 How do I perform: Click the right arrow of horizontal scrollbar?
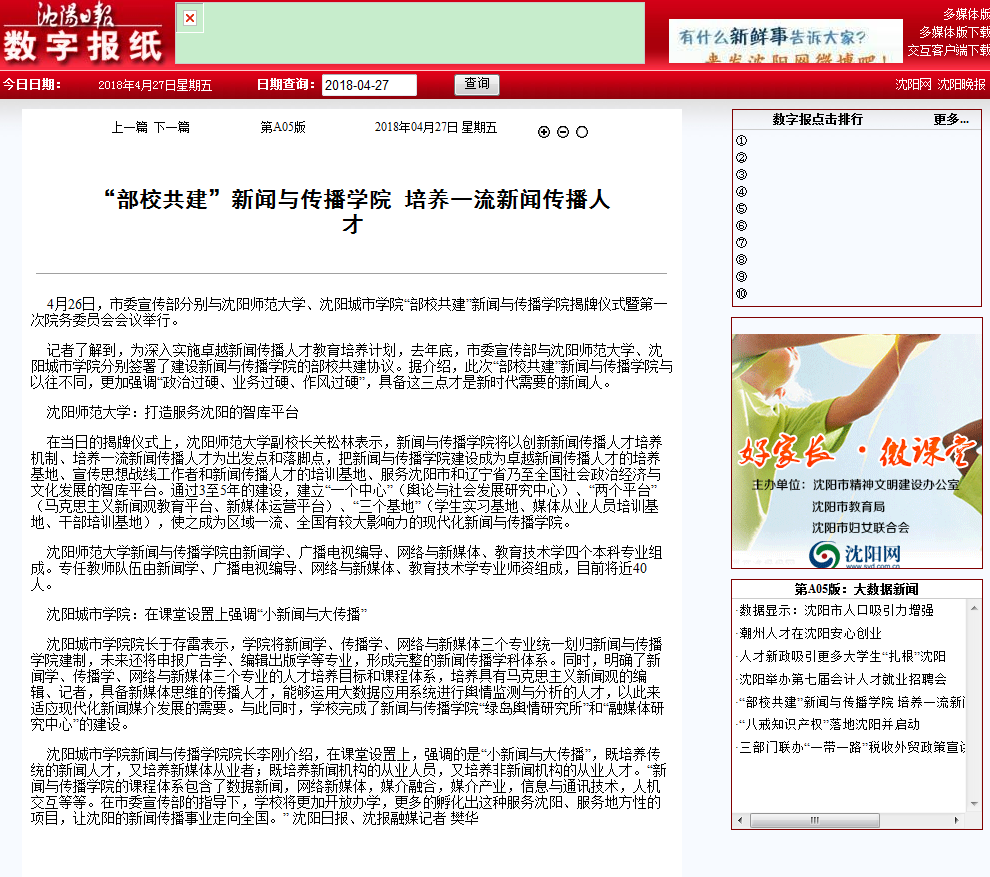point(959,819)
